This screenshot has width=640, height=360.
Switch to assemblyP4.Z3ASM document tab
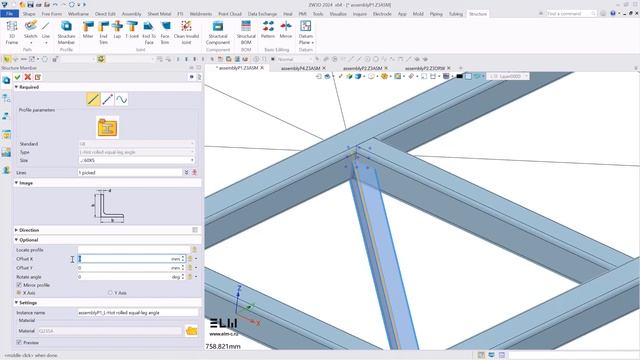(x=300, y=68)
